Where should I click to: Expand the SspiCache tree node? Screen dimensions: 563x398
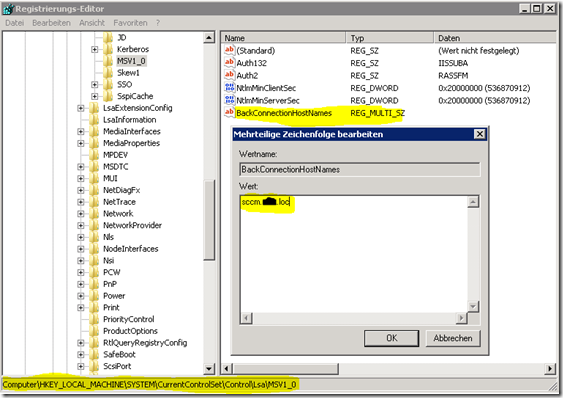(x=95, y=96)
